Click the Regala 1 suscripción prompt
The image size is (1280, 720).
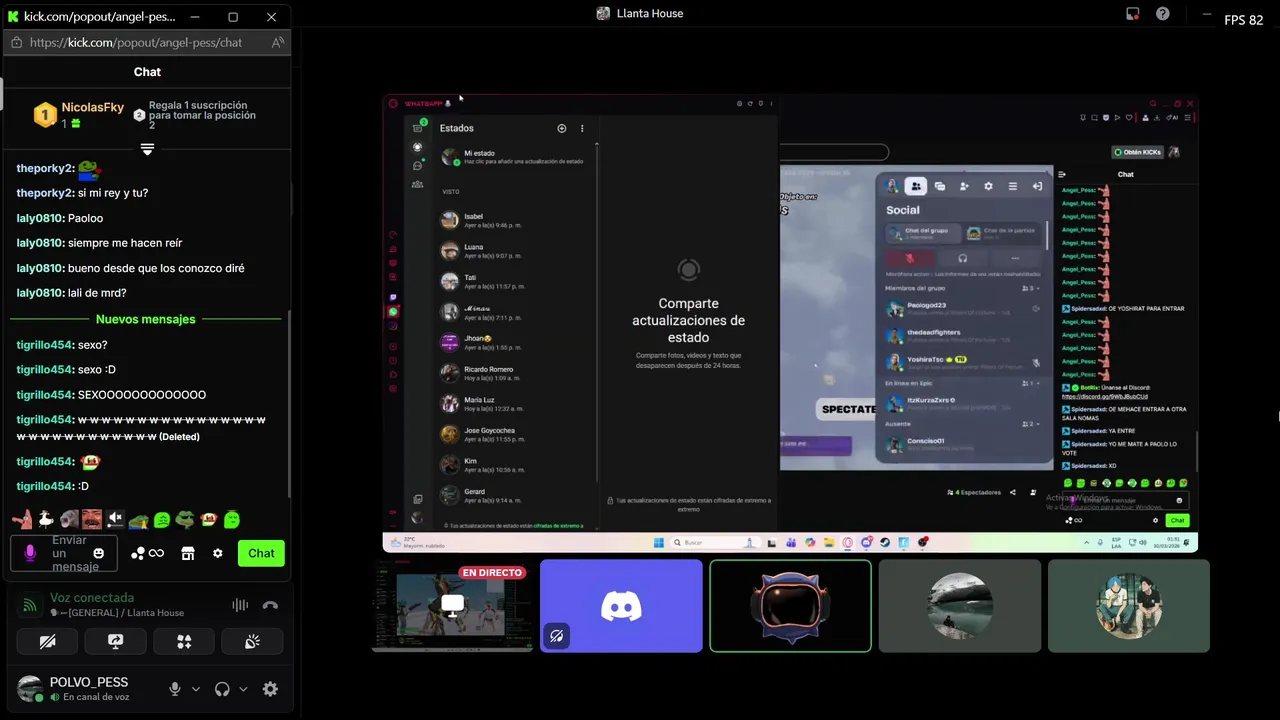(x=202, y=115)
